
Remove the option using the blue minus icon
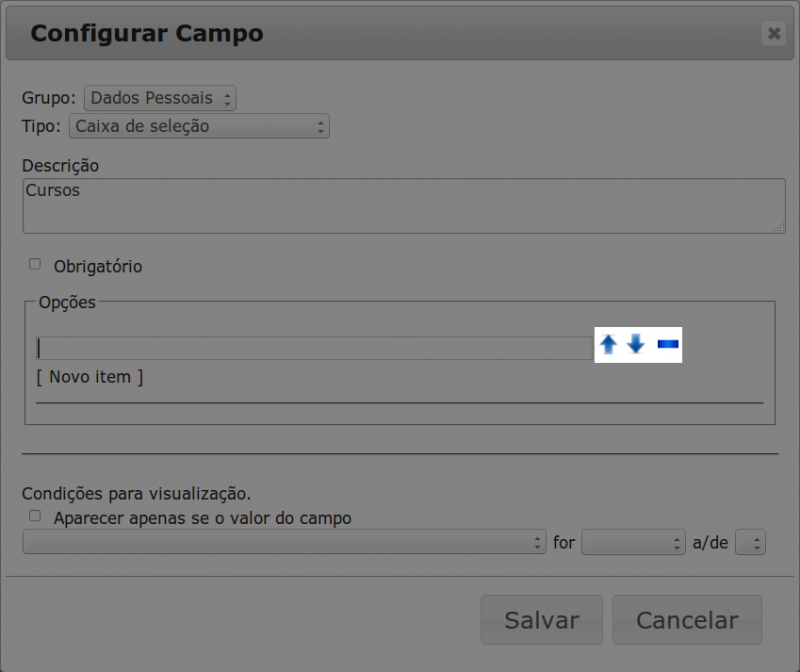click(x=667, y=345)
